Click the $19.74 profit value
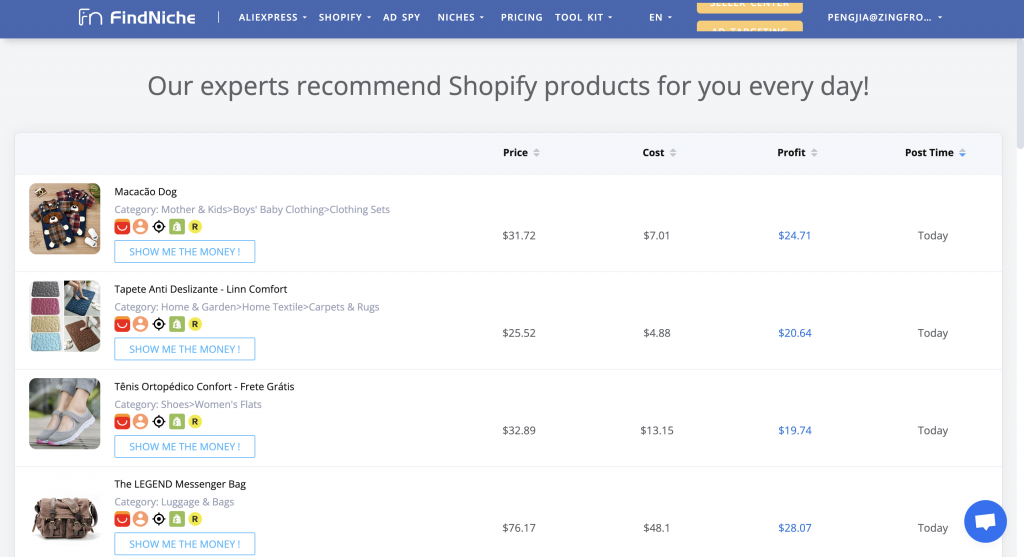 [x=795, y=430]
